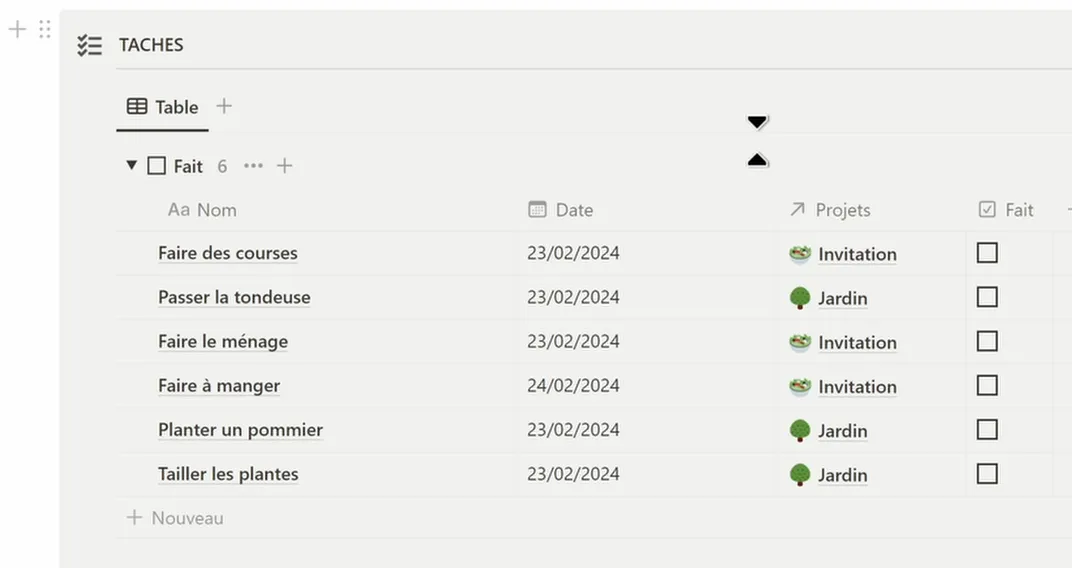Mark Tailler les plantes as done
This screenshot has height=568, width=1072.
987,474
